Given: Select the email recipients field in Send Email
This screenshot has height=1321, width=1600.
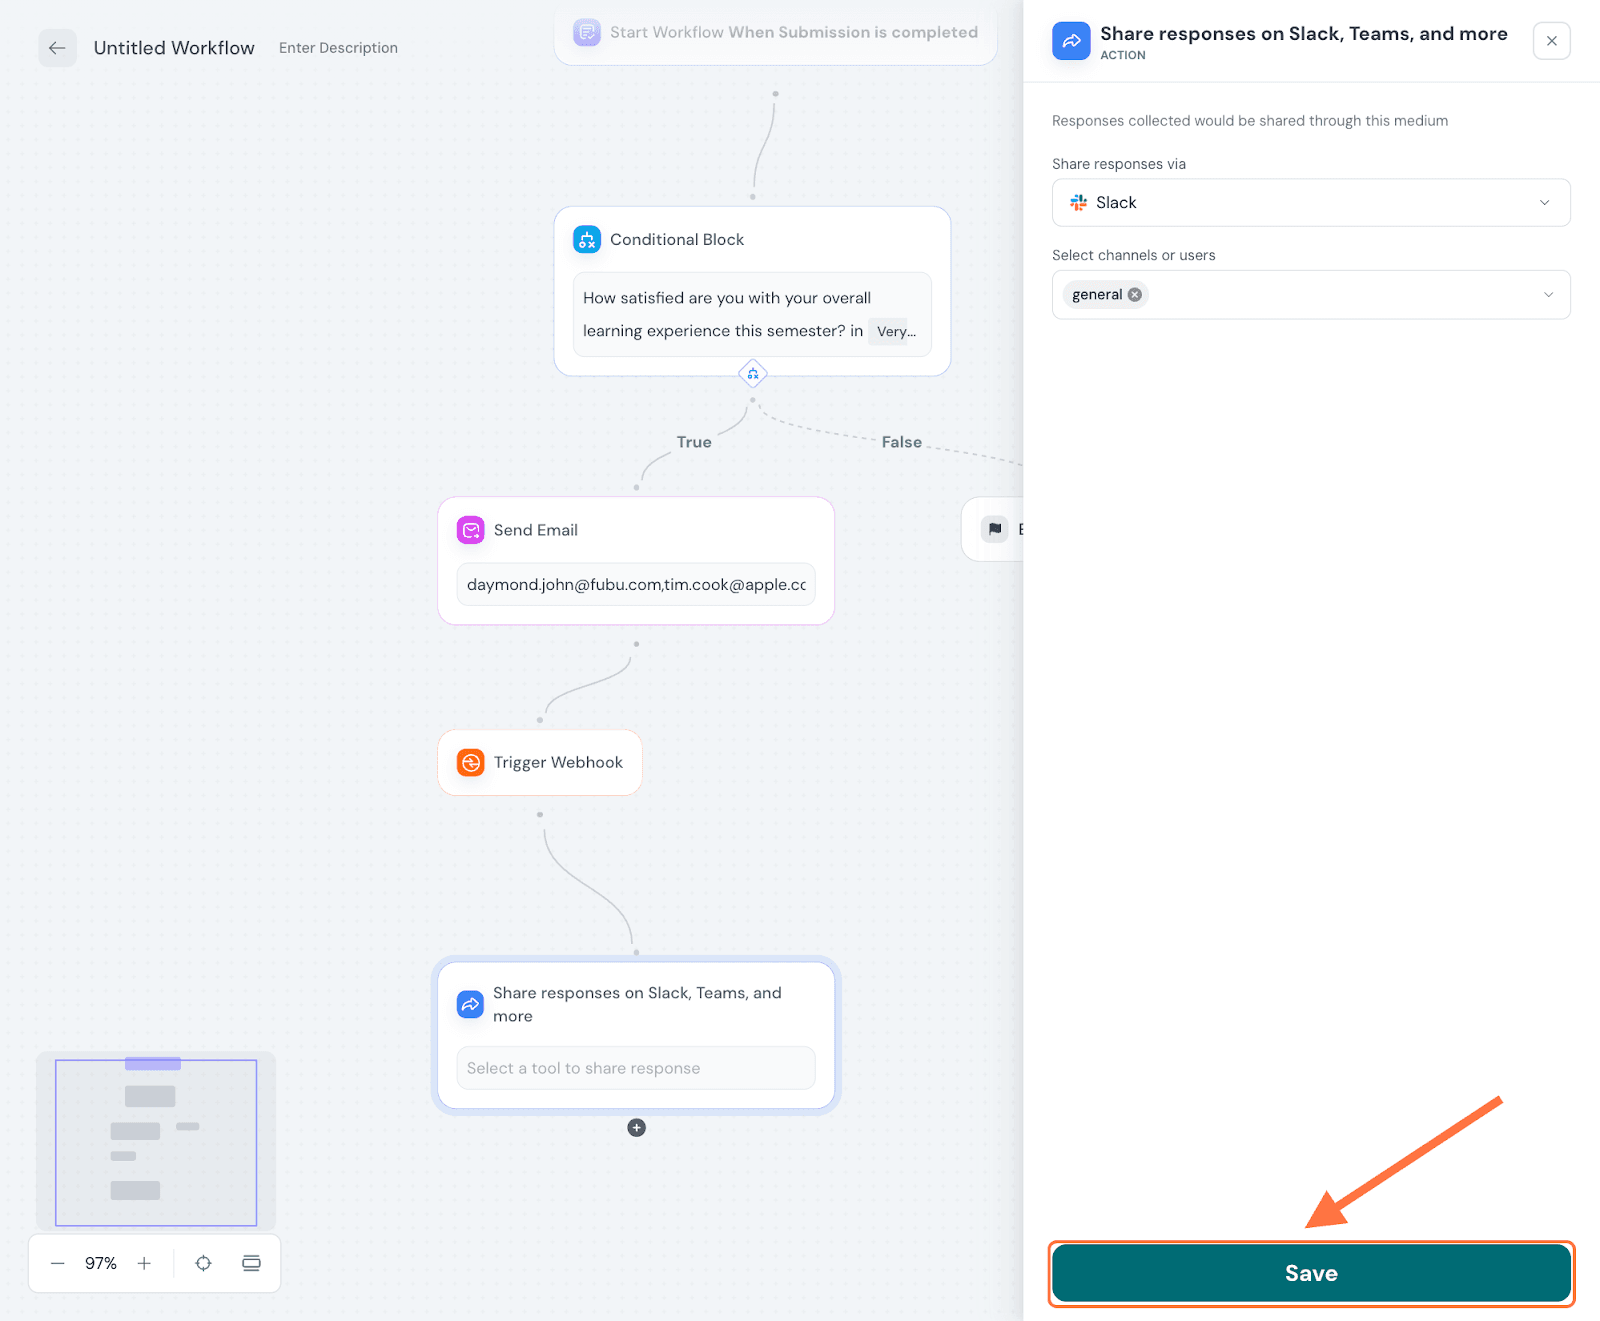Looking at the screenshot, I should (x=636, y=585).
